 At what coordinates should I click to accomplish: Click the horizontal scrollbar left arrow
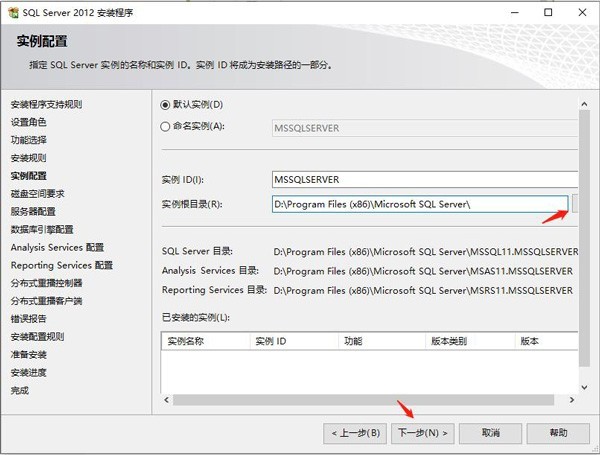pos(166,400)
